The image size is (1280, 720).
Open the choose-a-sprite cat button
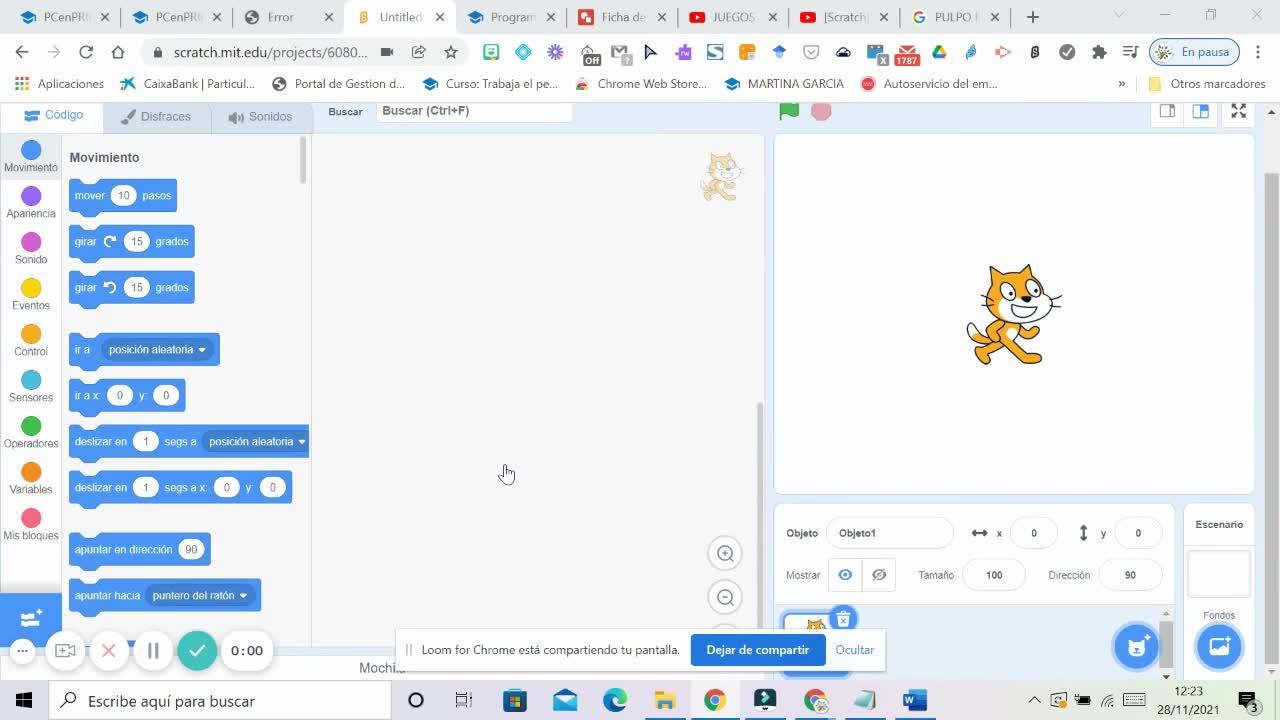1137,646
